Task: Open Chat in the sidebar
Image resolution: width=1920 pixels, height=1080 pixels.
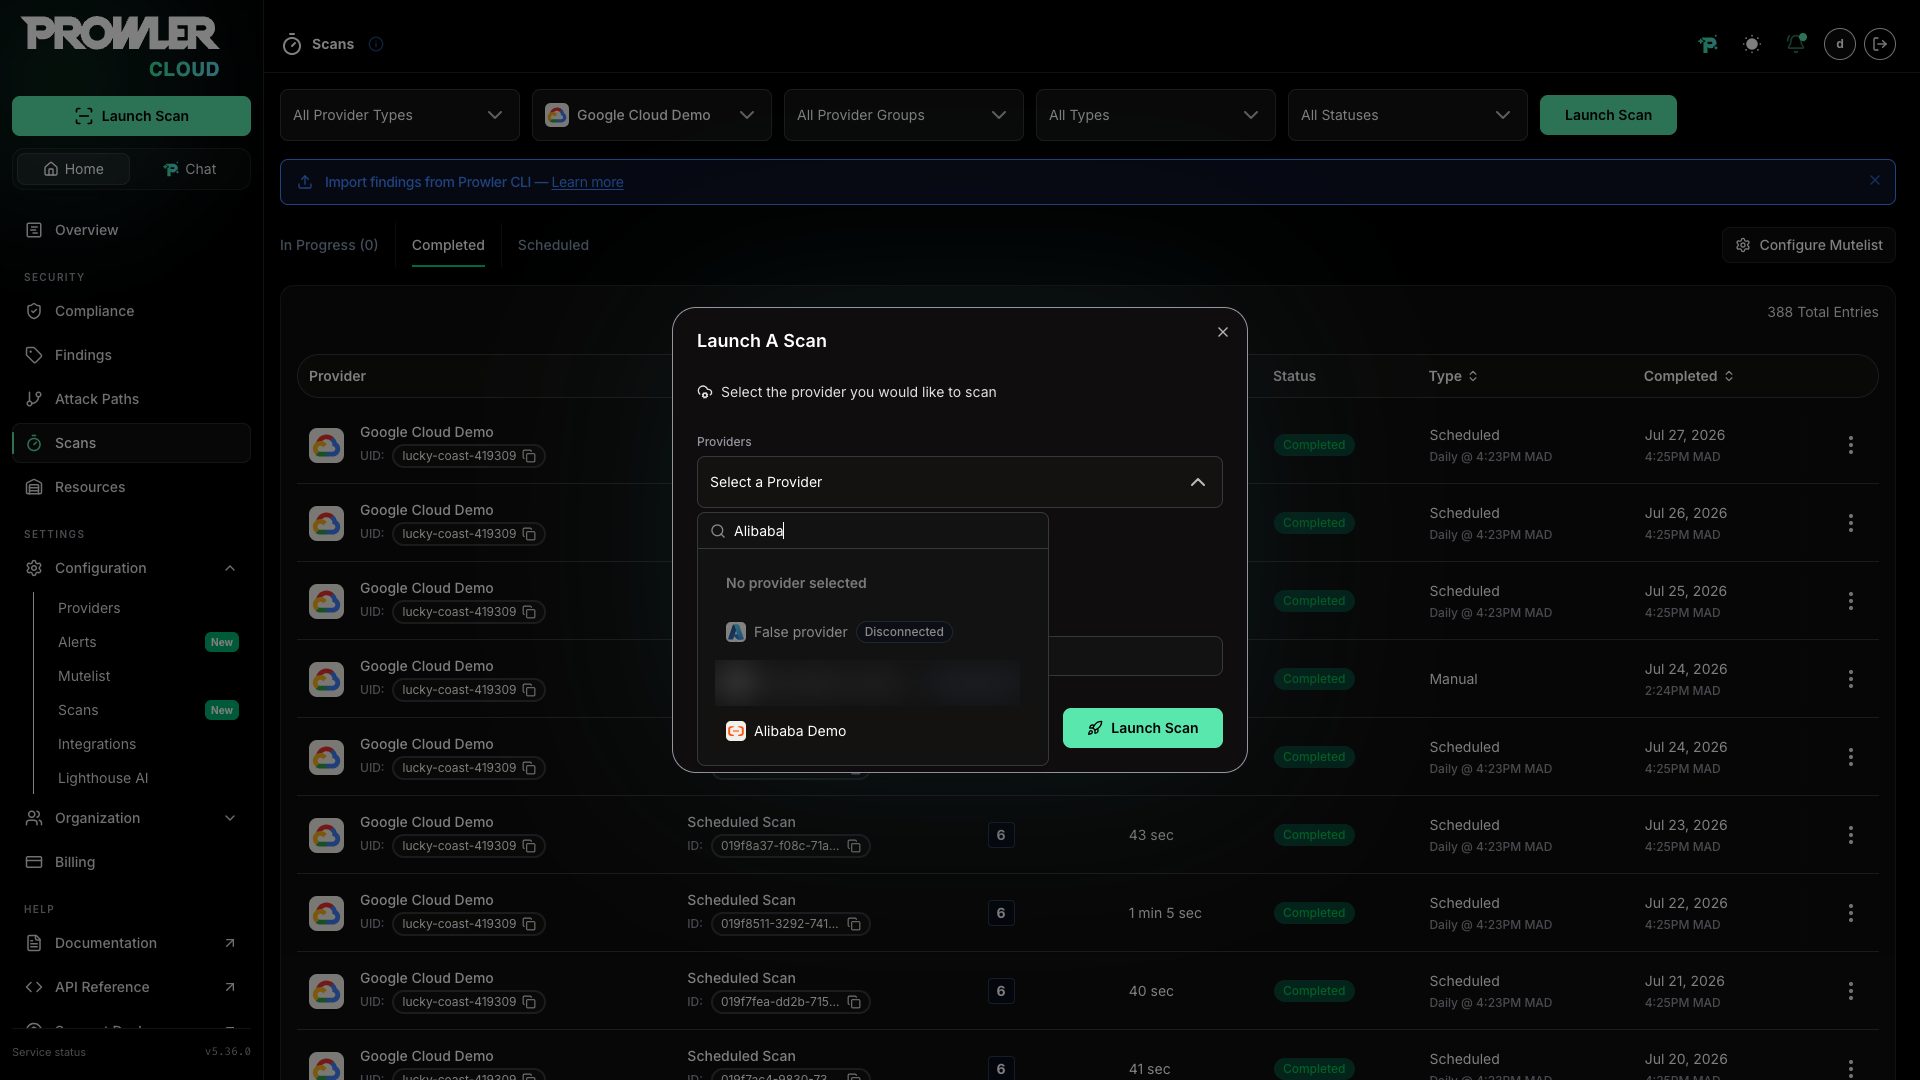Action: tap(189, 169)
